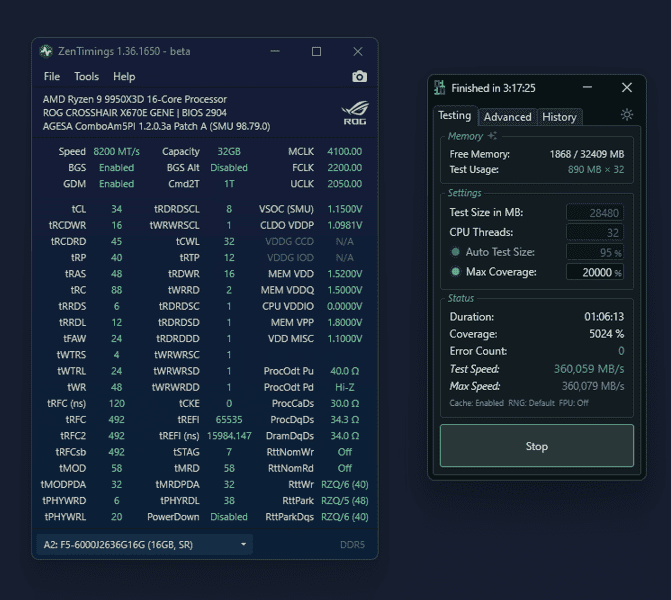
Task: Click the sparkle icon next to Memory
Action: pos(493,136)
